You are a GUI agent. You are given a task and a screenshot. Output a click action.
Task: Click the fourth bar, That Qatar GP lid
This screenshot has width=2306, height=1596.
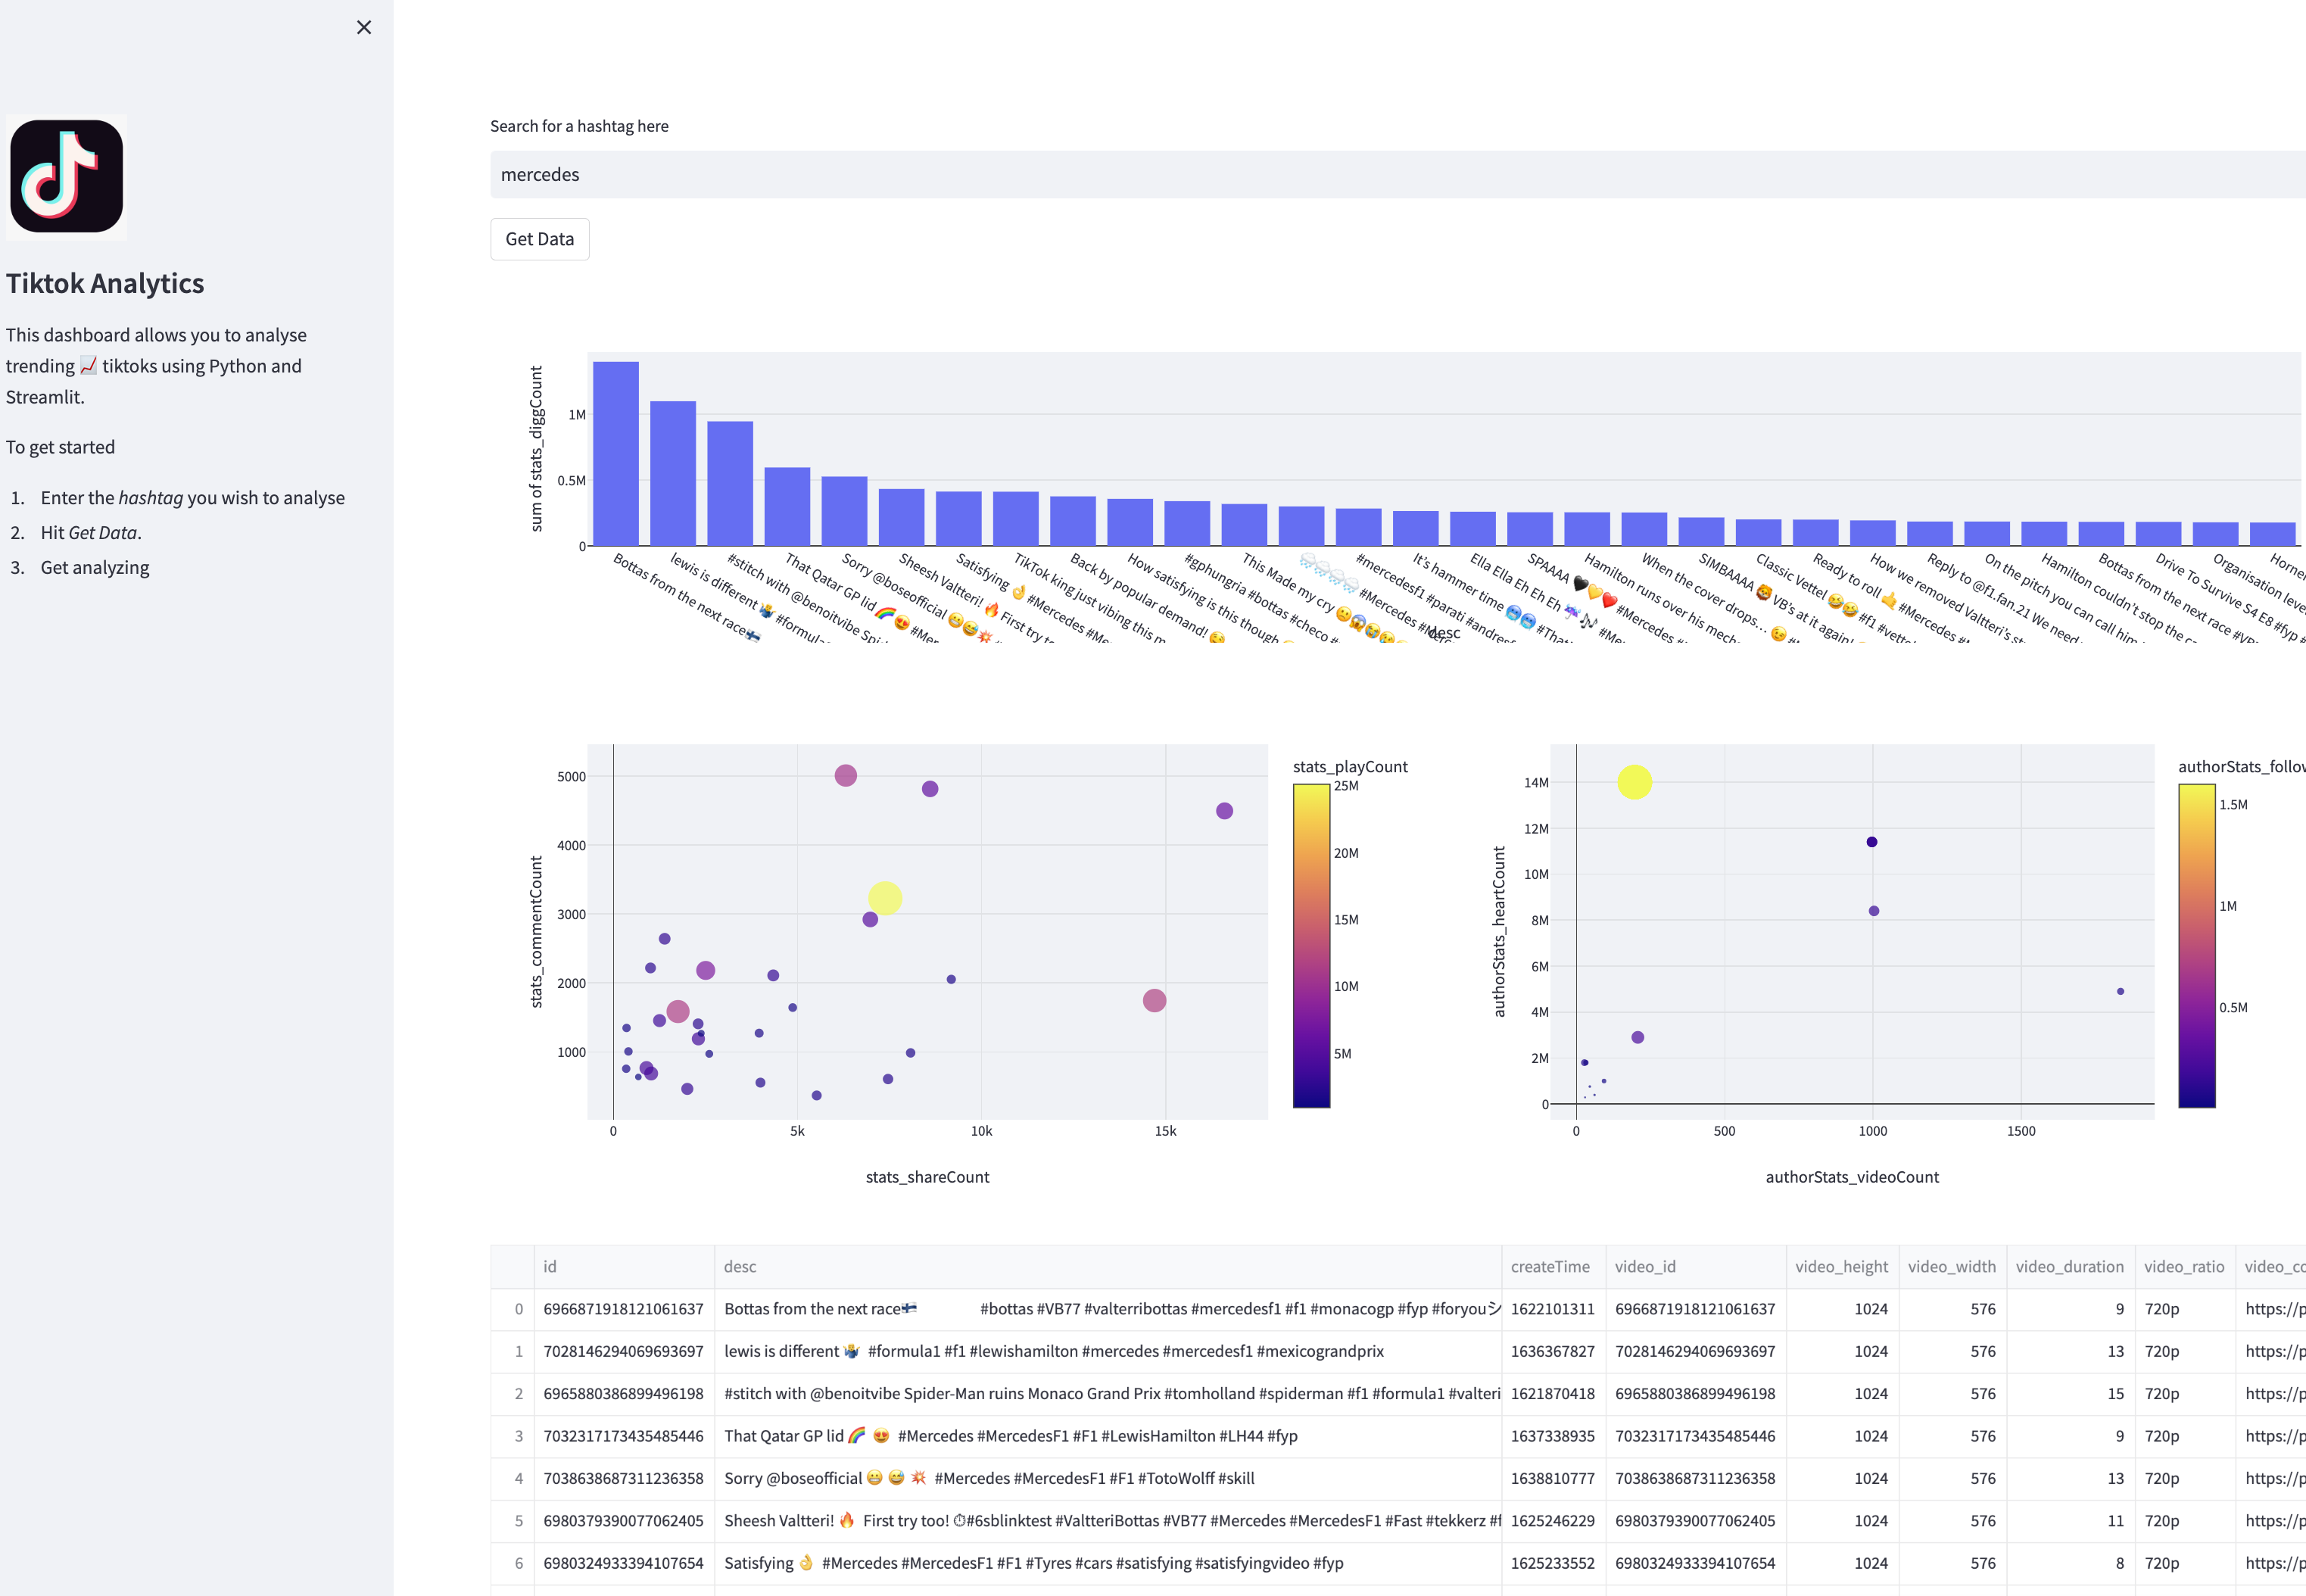pos(787,506)
